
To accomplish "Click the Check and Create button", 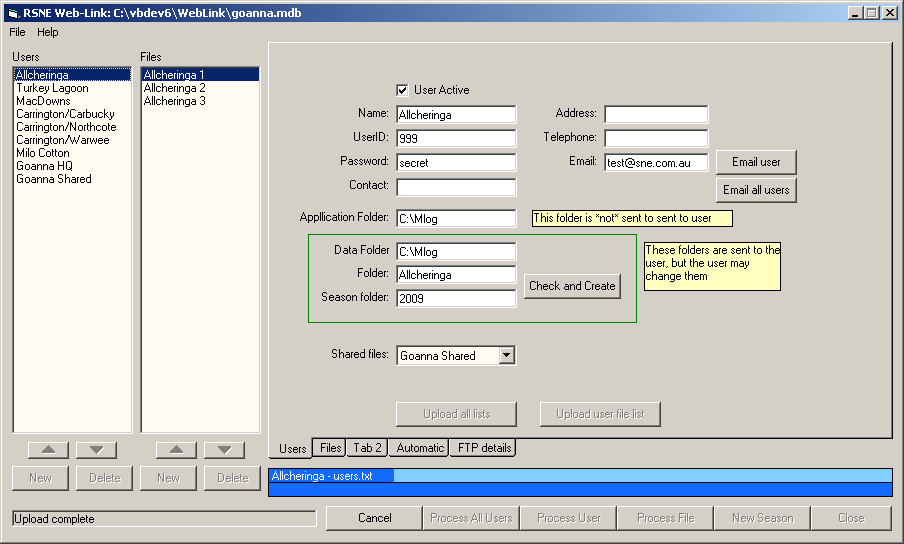I will (572, 286).
